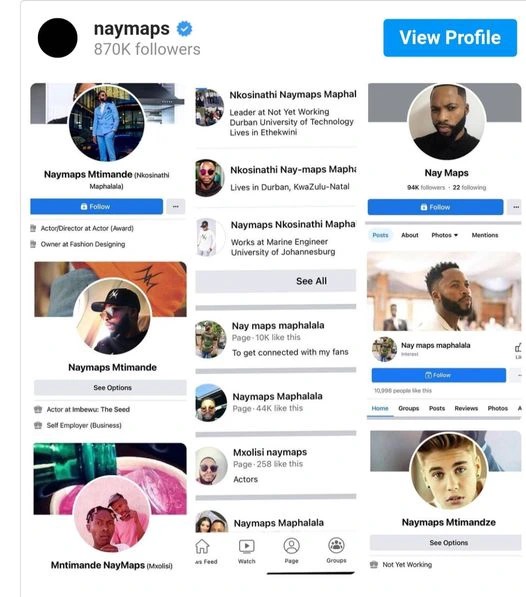This screenshot has height=597, width=526.
Task: Click the View Profile button
Action: 450,38
